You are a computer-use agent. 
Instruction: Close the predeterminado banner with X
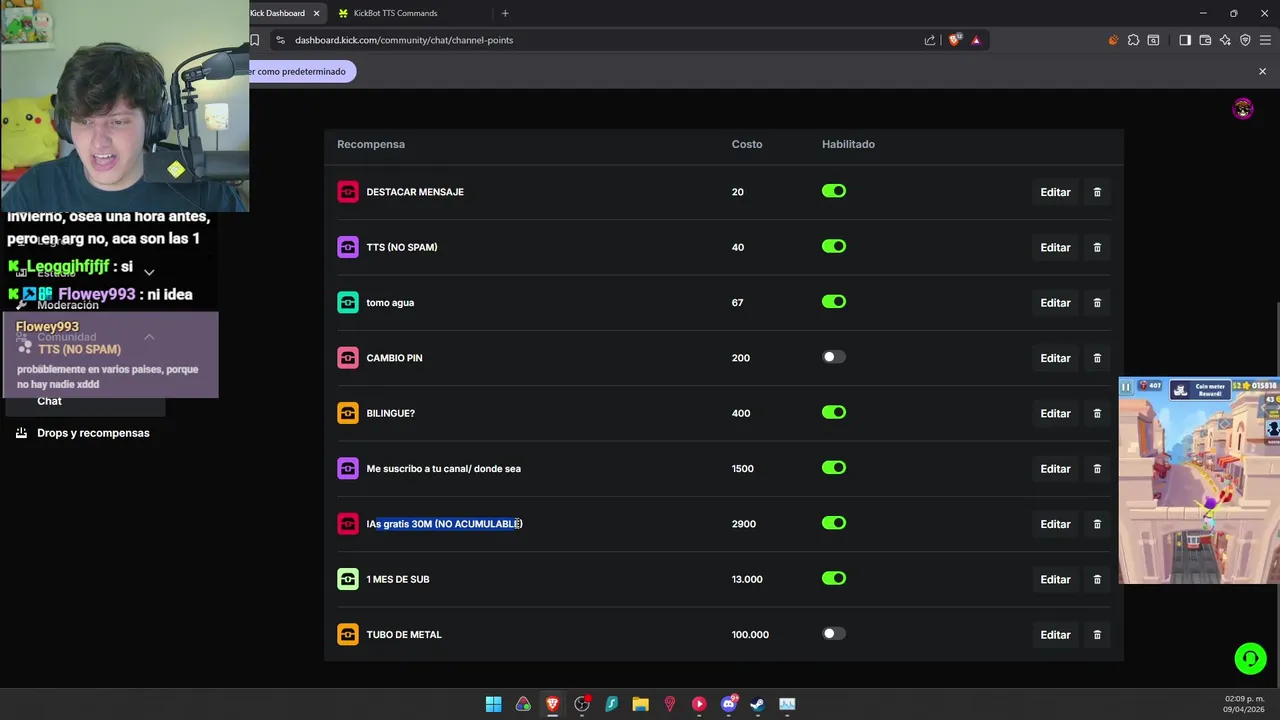tap(1262, 71)
